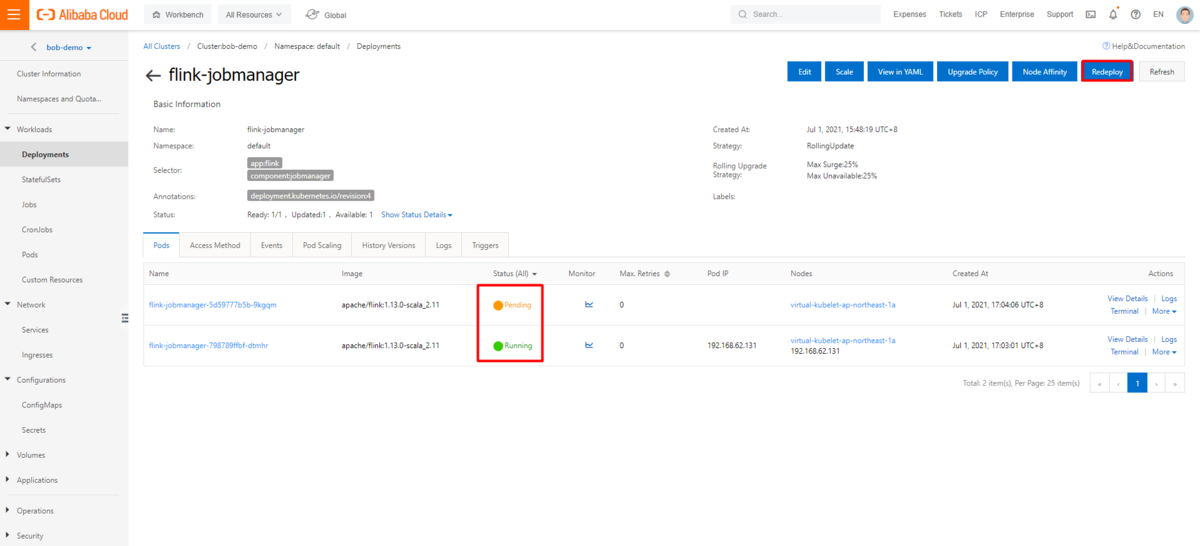
Task: Open ICP menu
Action: (x=980, y=15)
